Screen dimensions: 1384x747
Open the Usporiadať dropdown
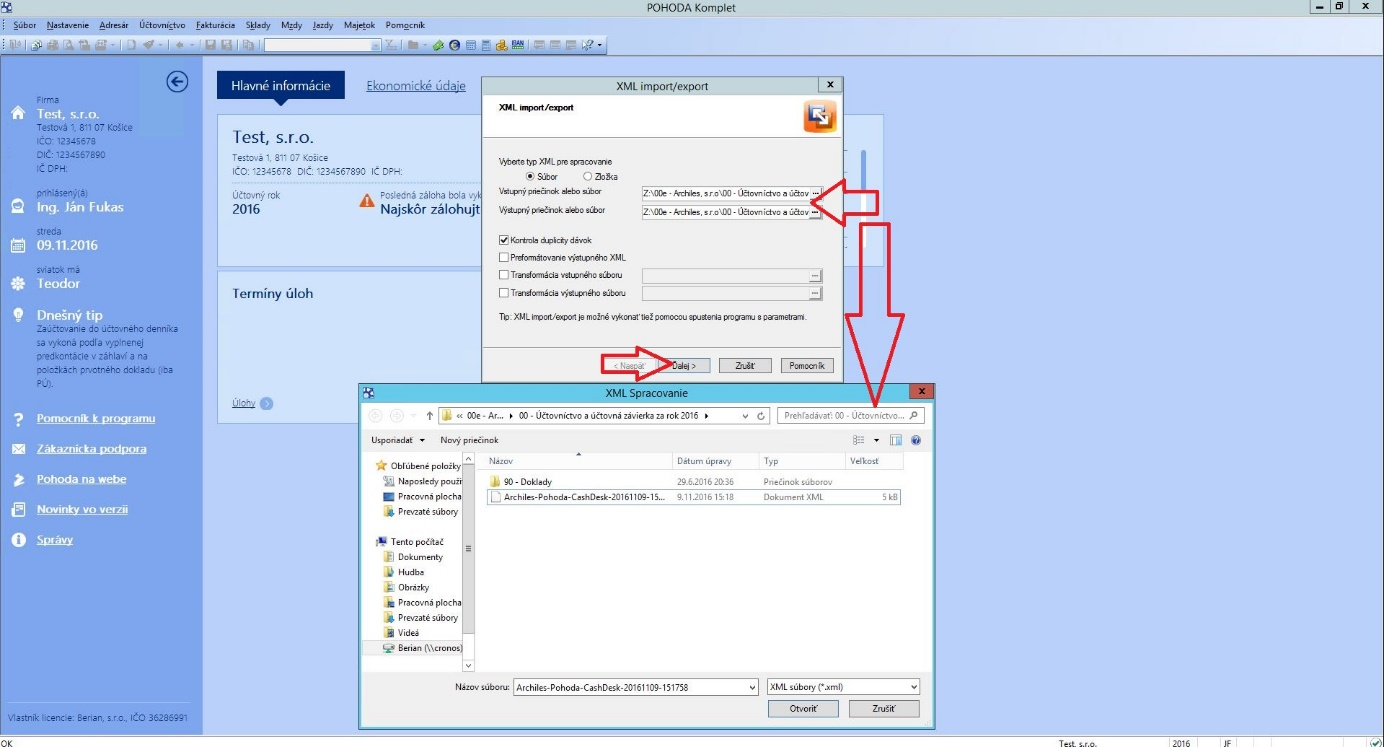(398, 440)
